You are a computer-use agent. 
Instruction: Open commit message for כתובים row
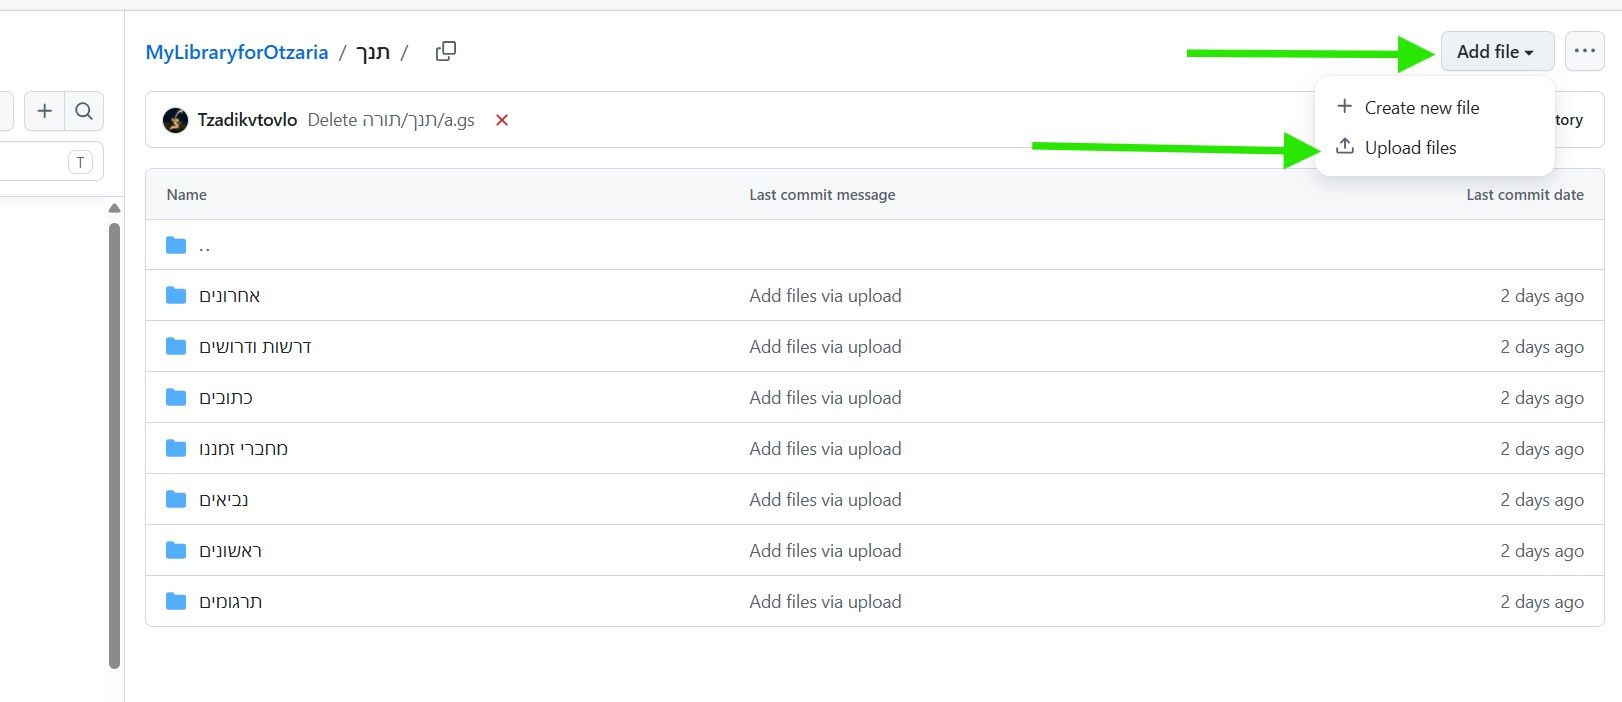click(825, 398)
